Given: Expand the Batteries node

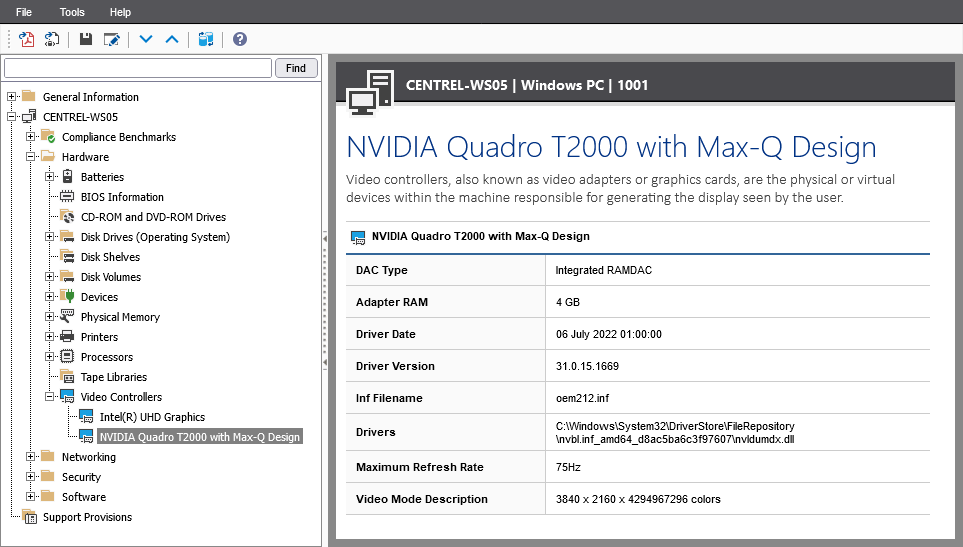Looking at the screenshot, I should click(x=49, y=177).
